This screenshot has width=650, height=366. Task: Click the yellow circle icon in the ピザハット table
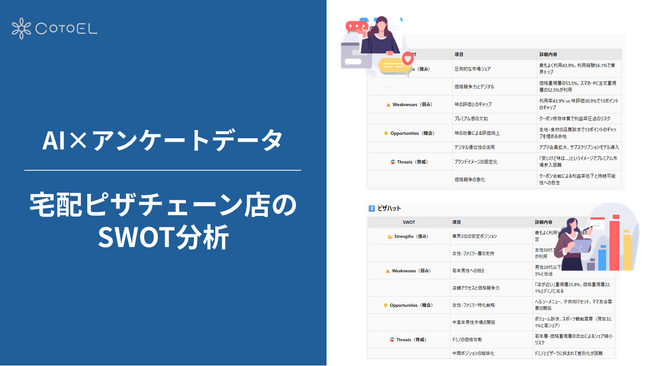tap(386, 305)
